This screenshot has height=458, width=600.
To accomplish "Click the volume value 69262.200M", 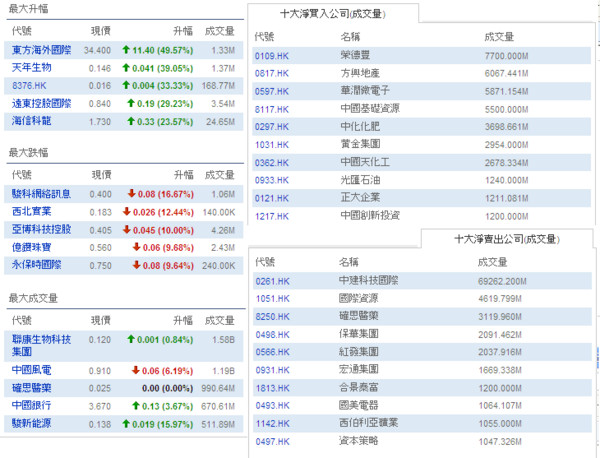I will (x=502, y=281).
